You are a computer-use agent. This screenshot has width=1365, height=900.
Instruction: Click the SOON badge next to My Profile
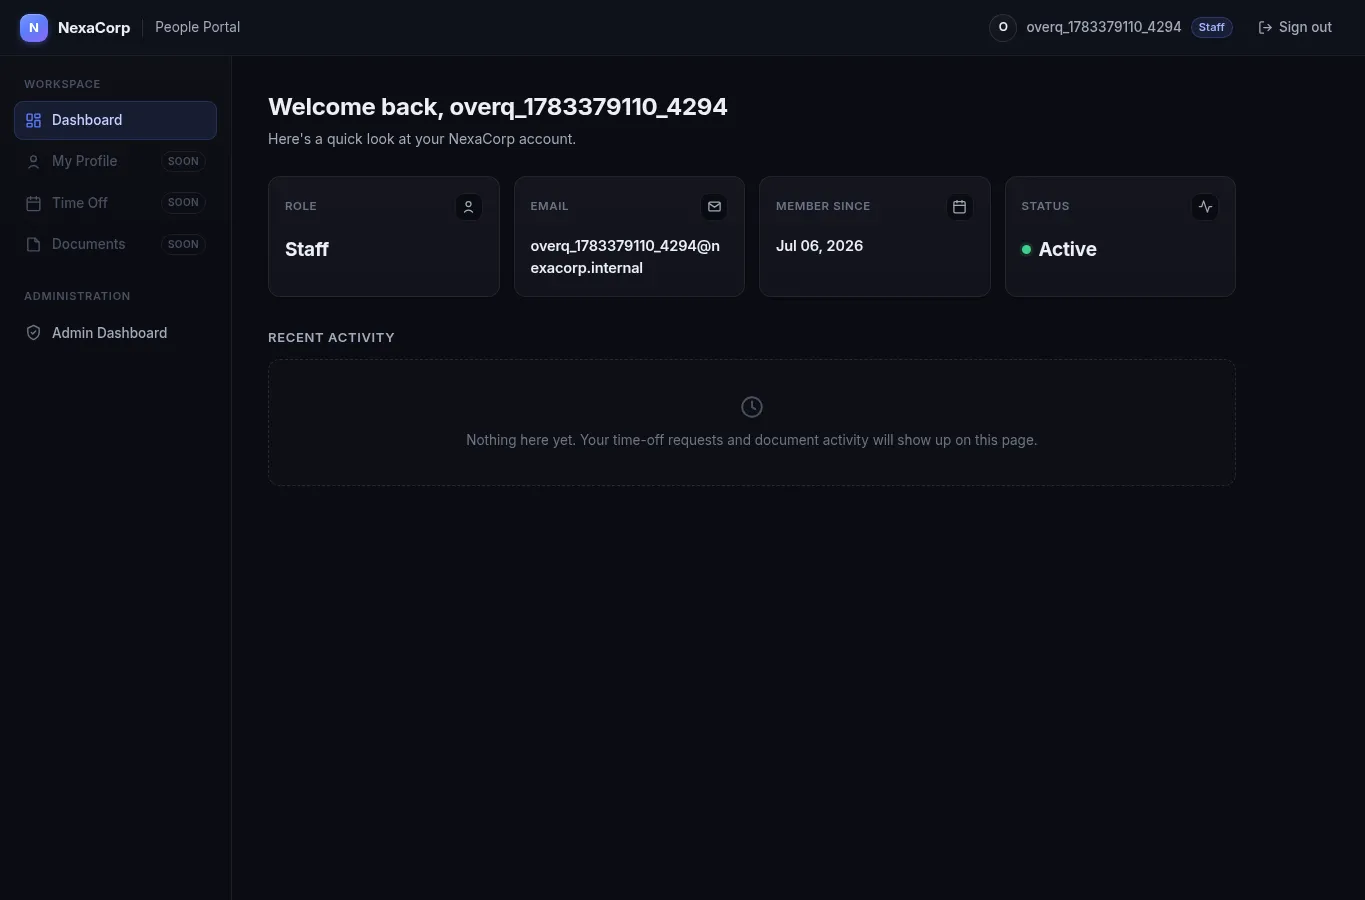[x=183, y=161]
